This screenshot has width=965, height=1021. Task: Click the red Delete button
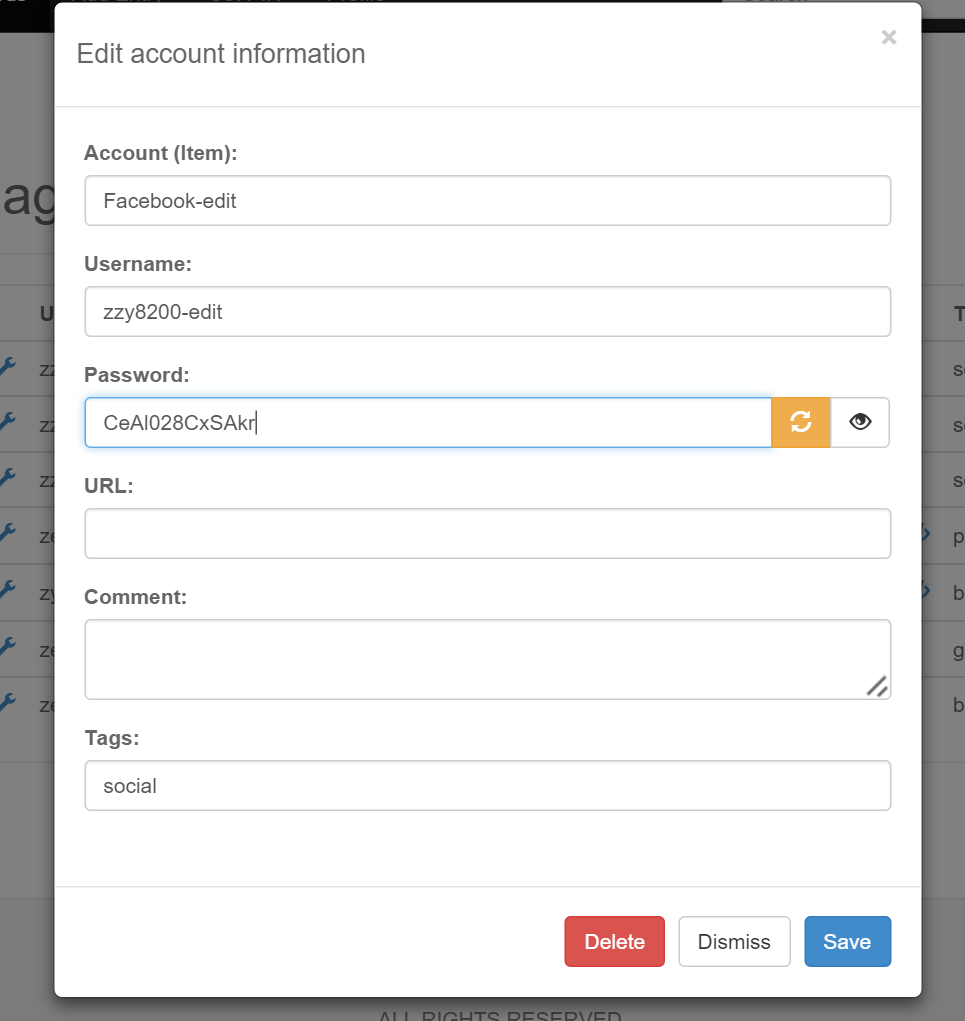click(x=614, y=941)
